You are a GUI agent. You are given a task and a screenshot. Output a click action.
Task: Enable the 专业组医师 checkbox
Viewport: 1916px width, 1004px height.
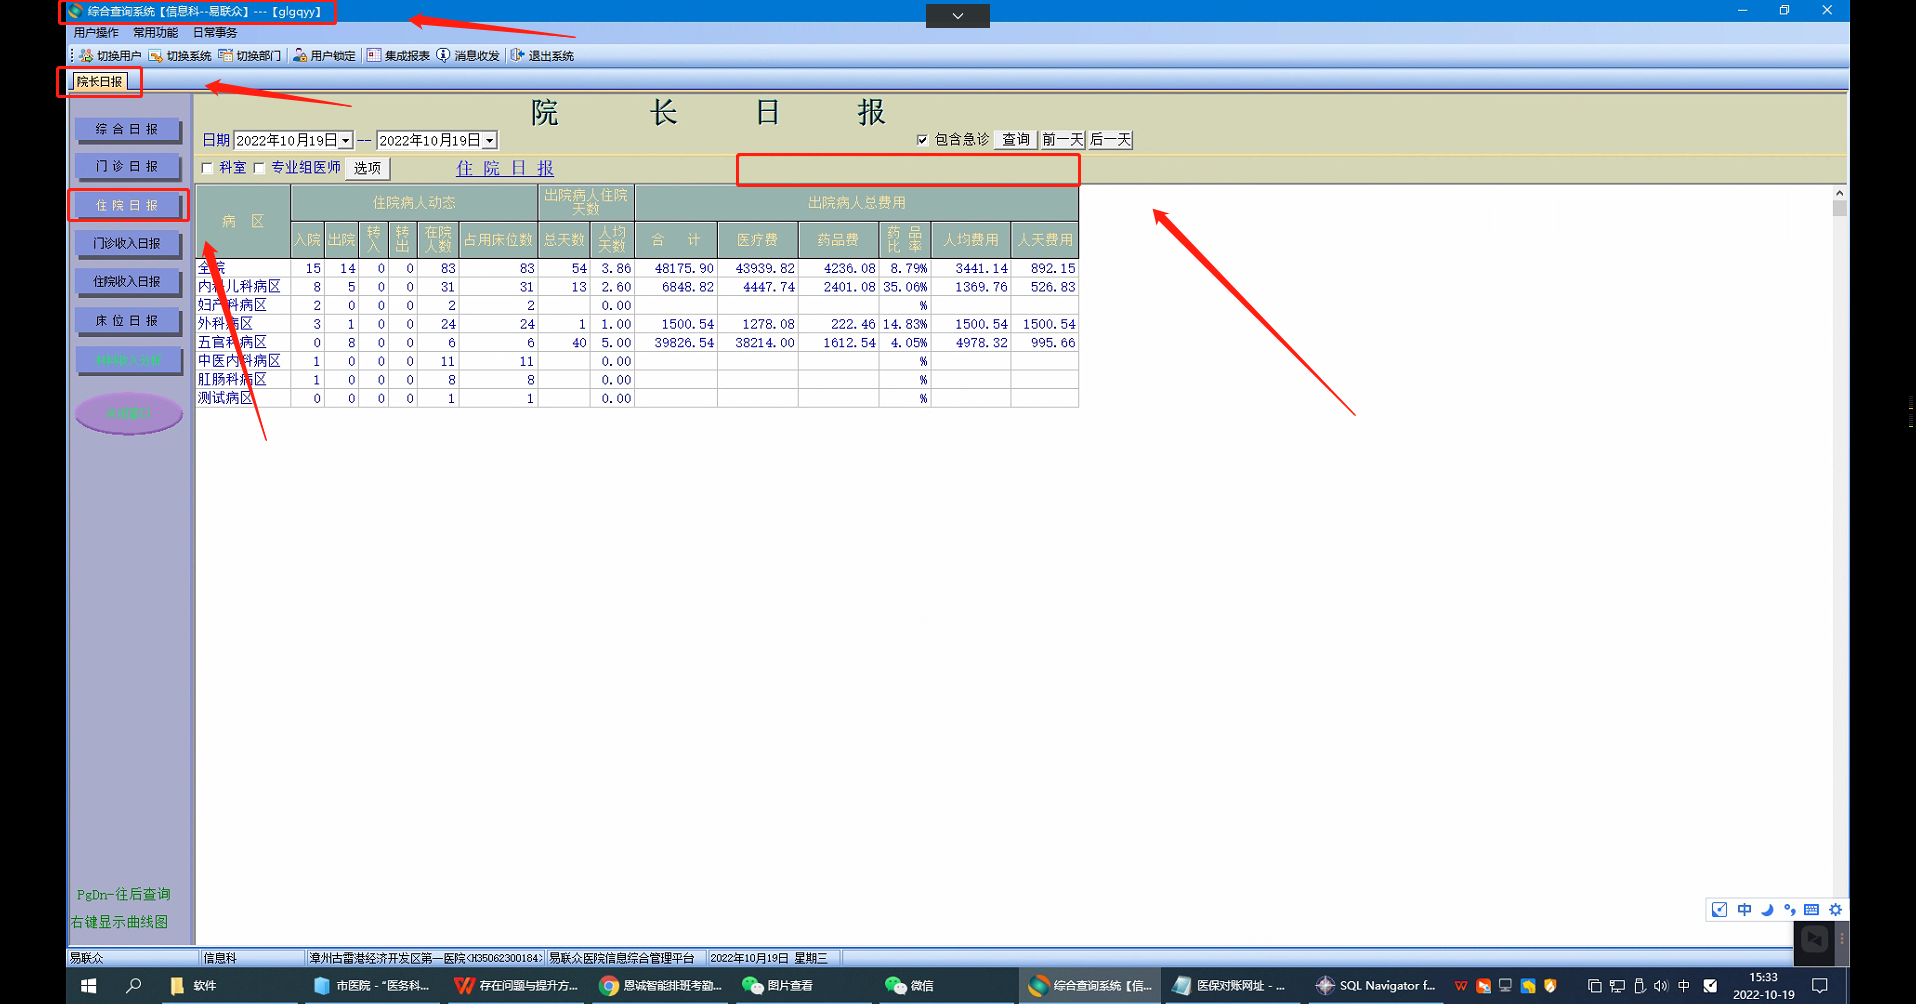(259, 168)
